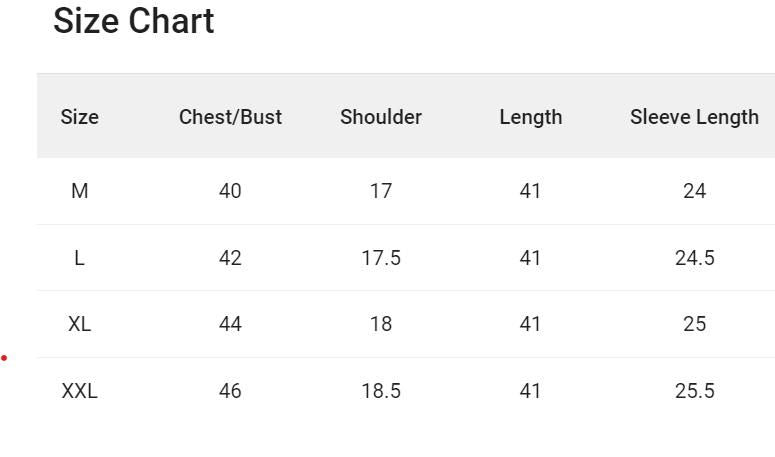
Task: Click shoulder value 17 for size M
Action: [381, 191]
